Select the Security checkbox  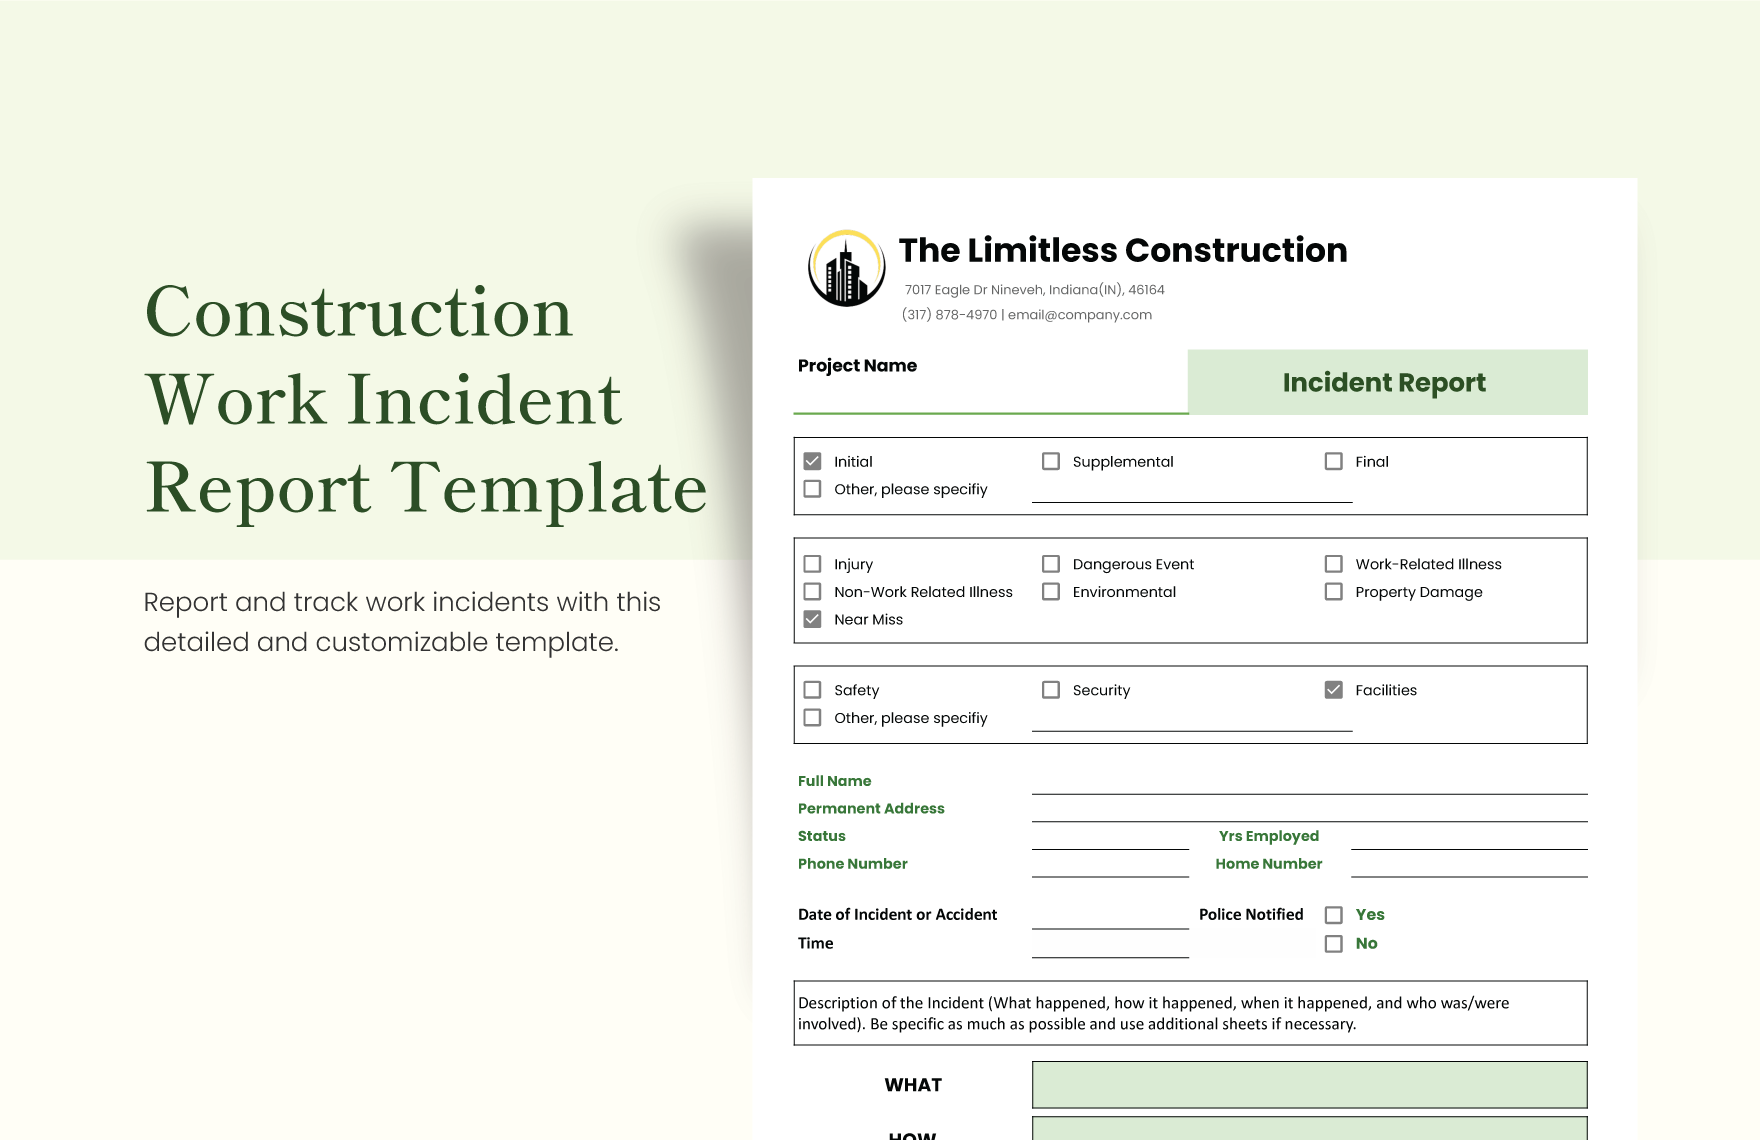tap(1050, 689)
